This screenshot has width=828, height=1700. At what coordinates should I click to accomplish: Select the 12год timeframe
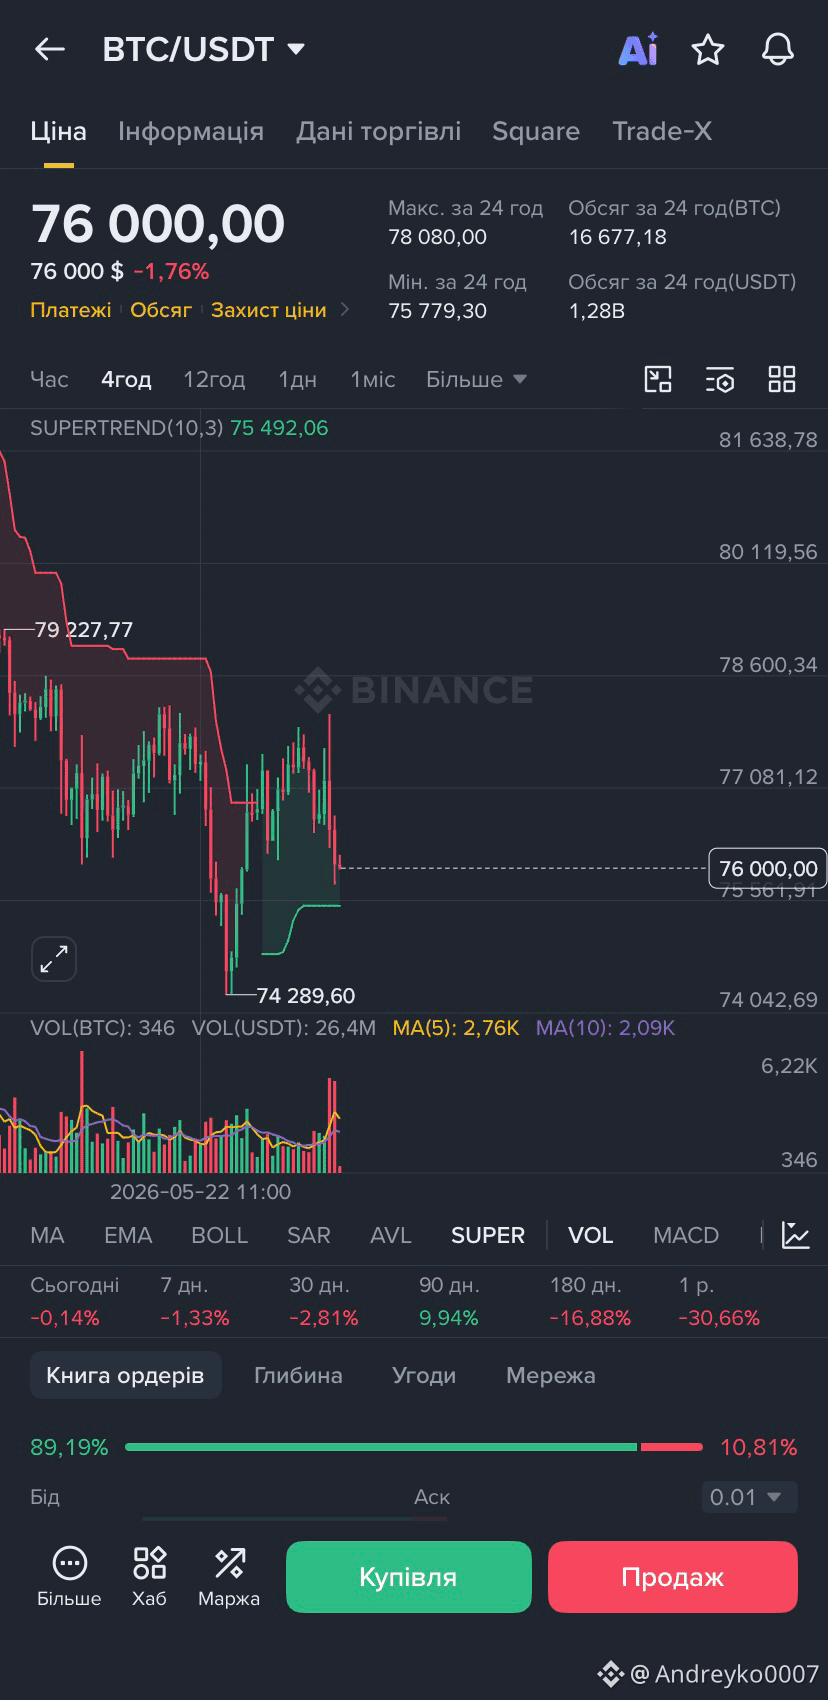coord(214,379)
